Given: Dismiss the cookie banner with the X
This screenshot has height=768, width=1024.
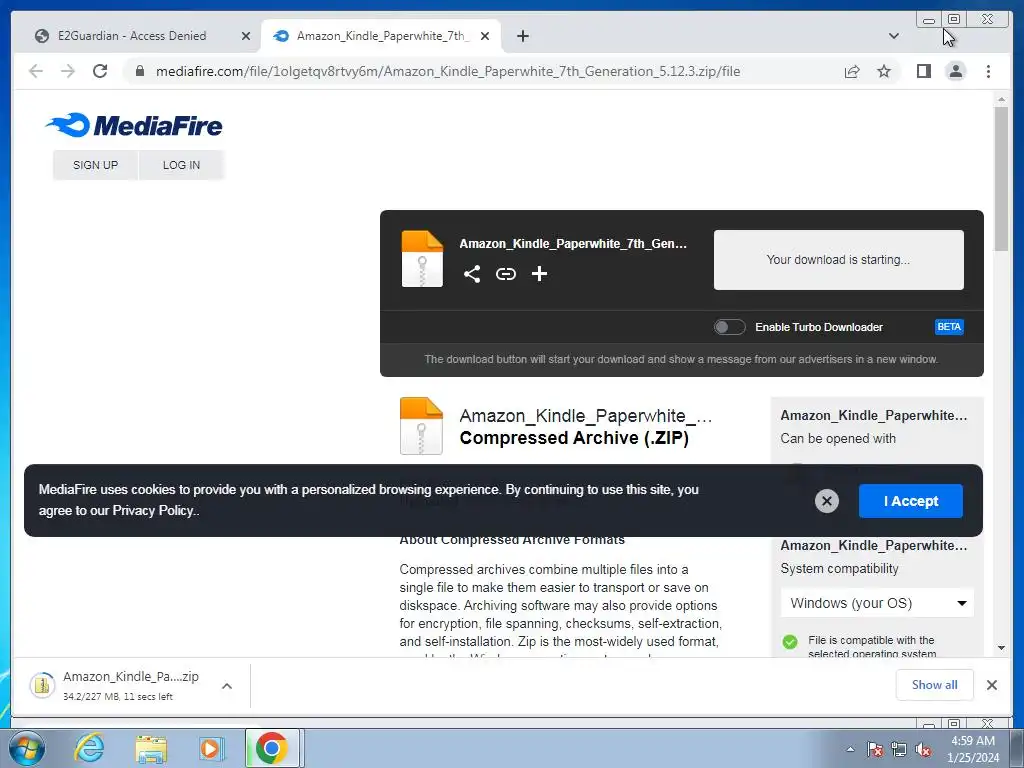Looking at the screenshot, I should [x=827, y=501].
